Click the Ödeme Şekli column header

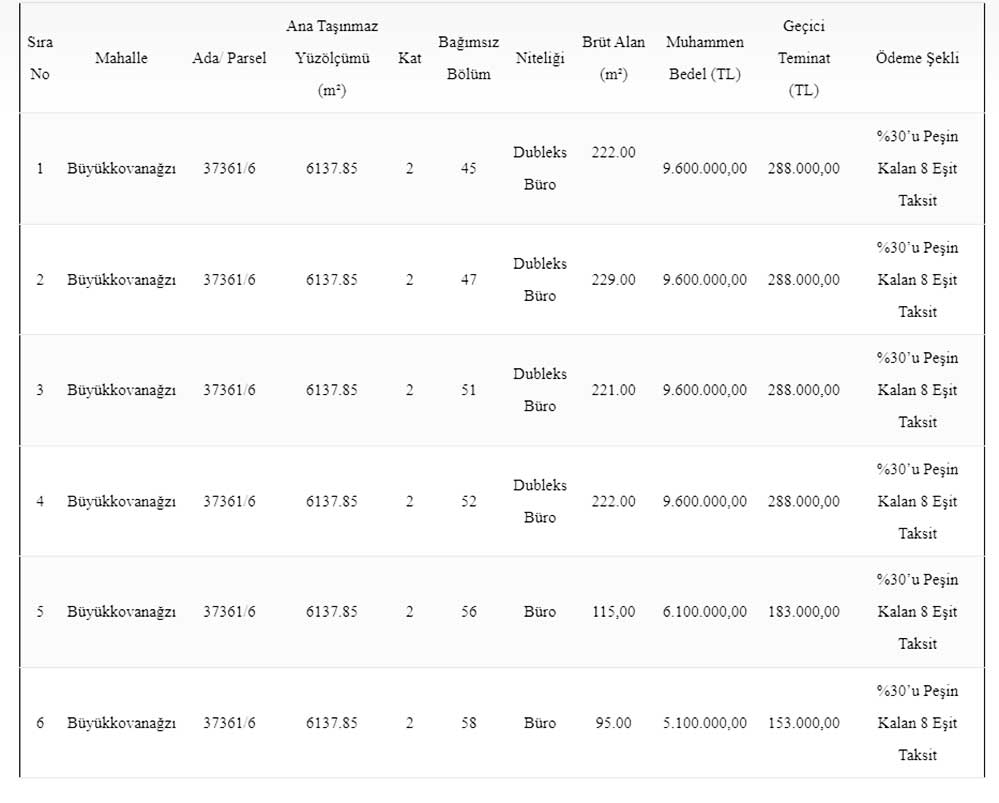tap(917, 58)
